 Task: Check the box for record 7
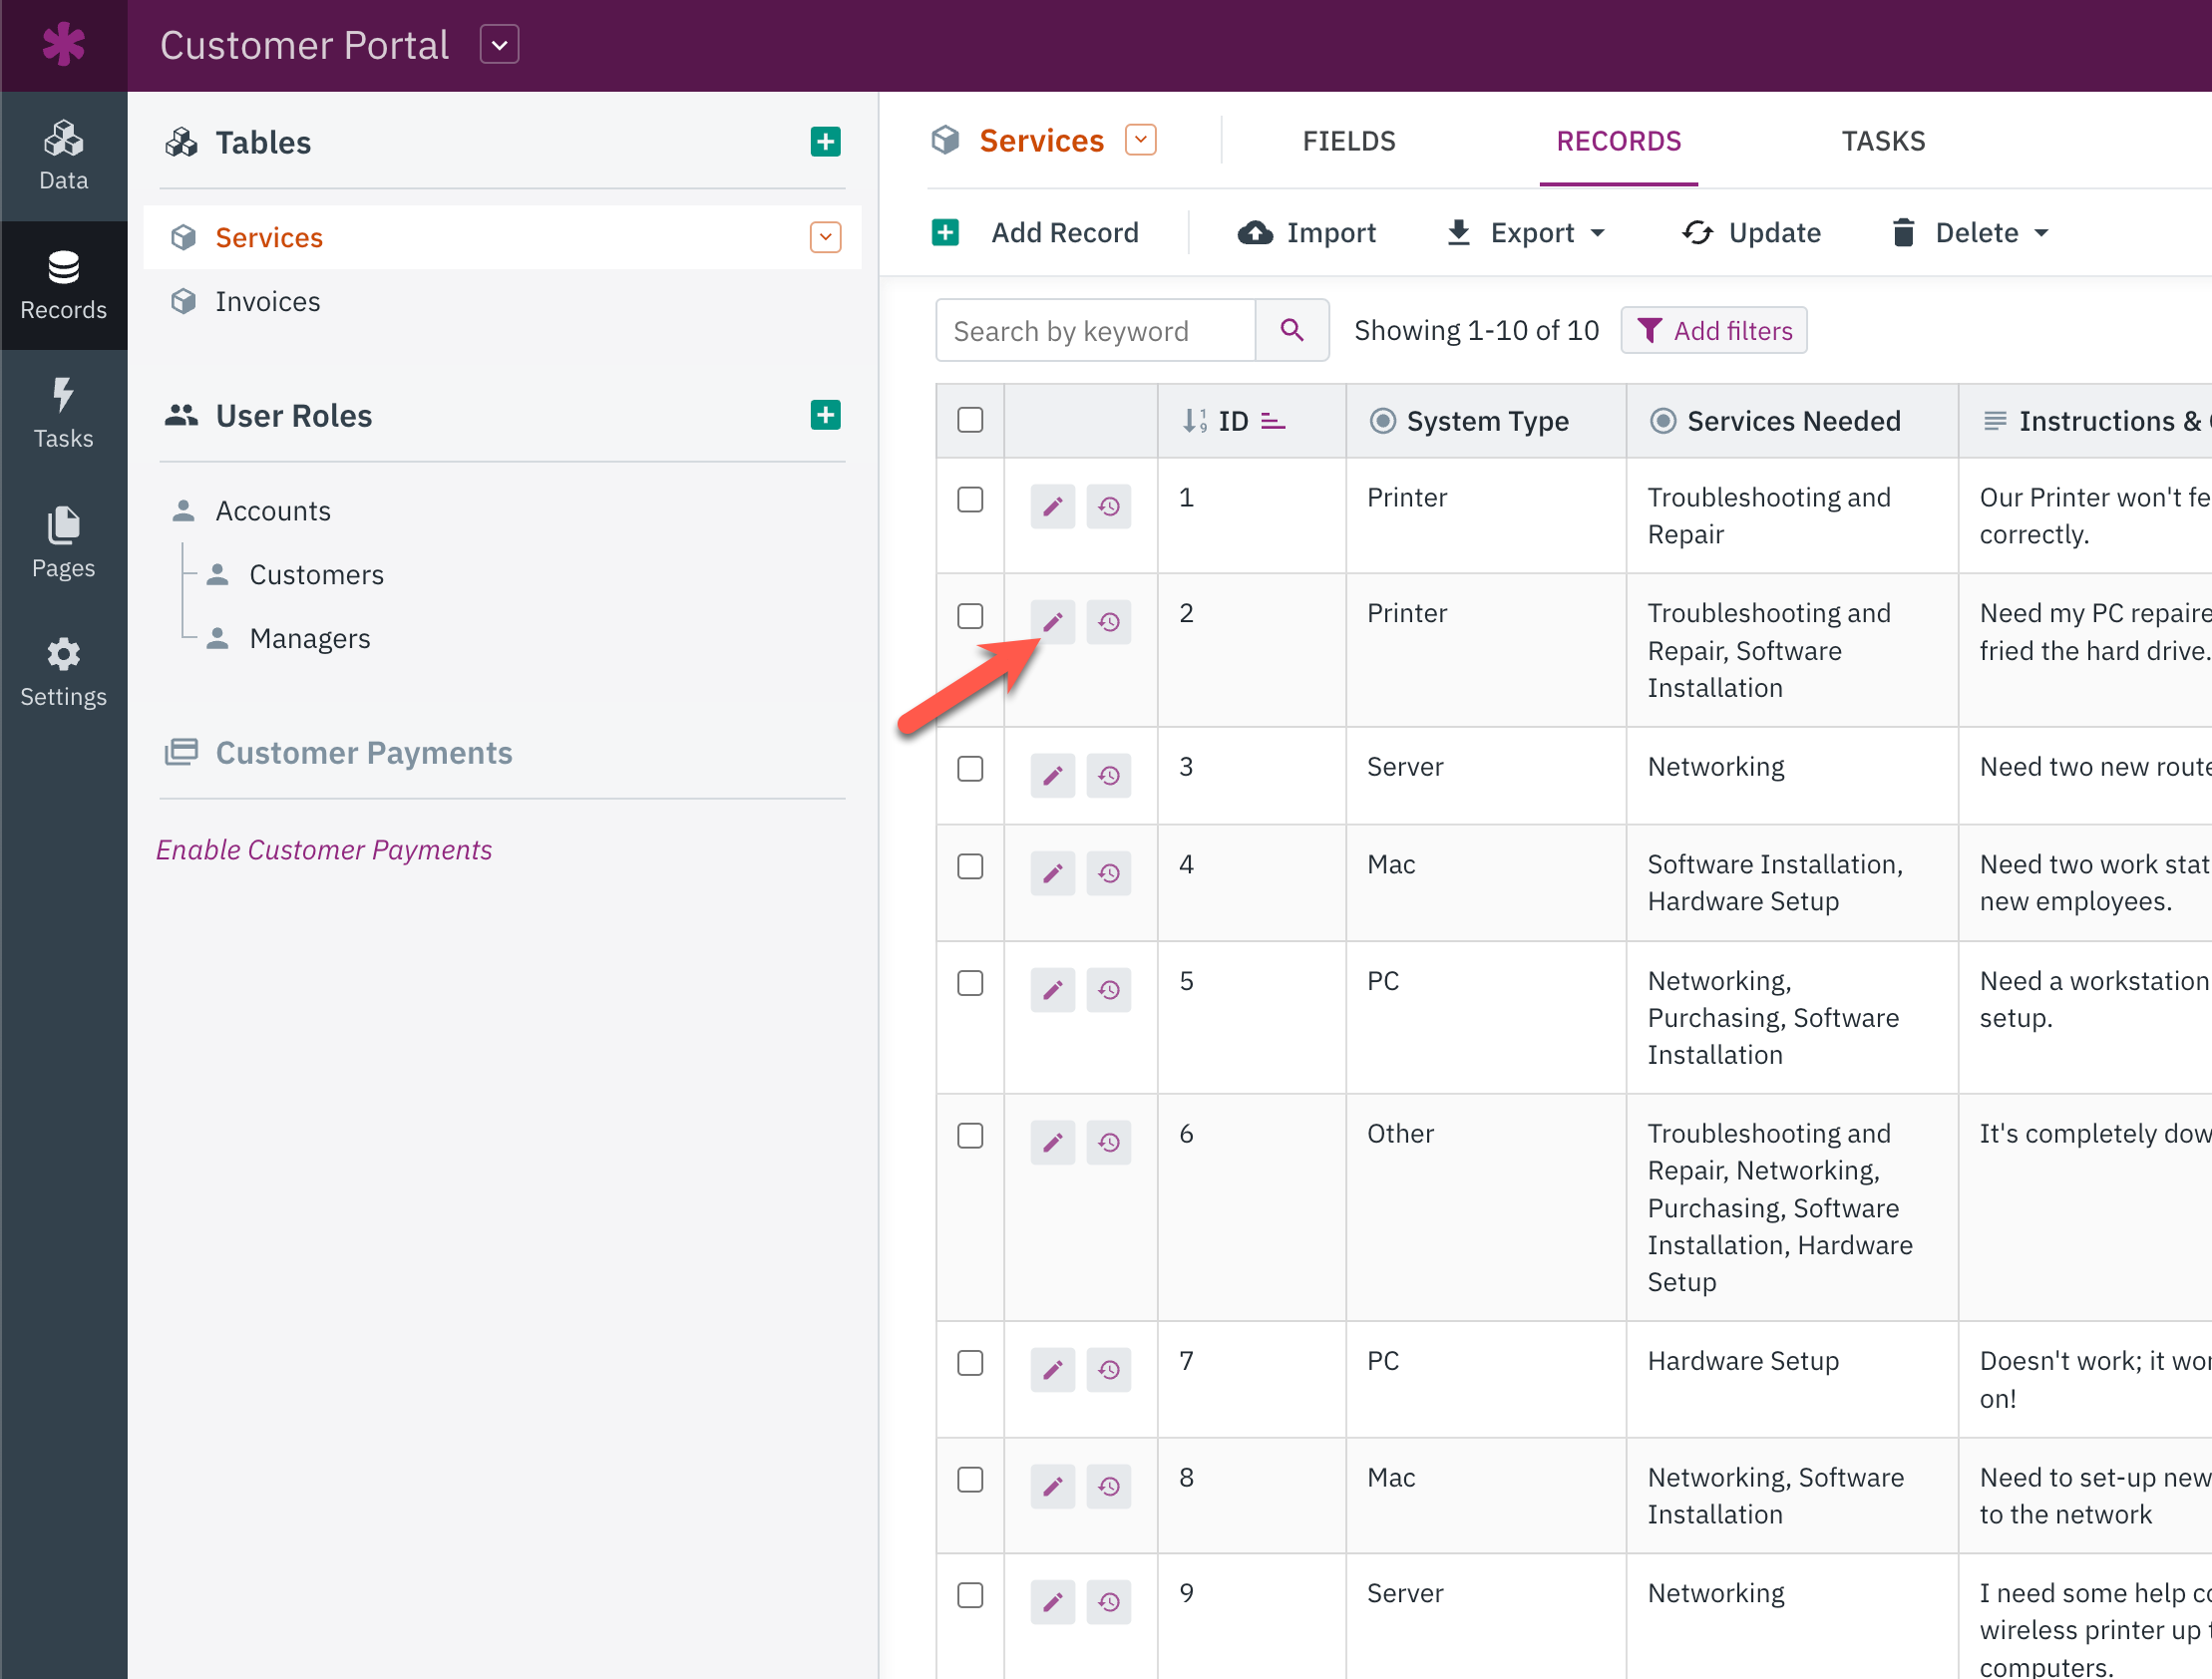pos(970,1362)
